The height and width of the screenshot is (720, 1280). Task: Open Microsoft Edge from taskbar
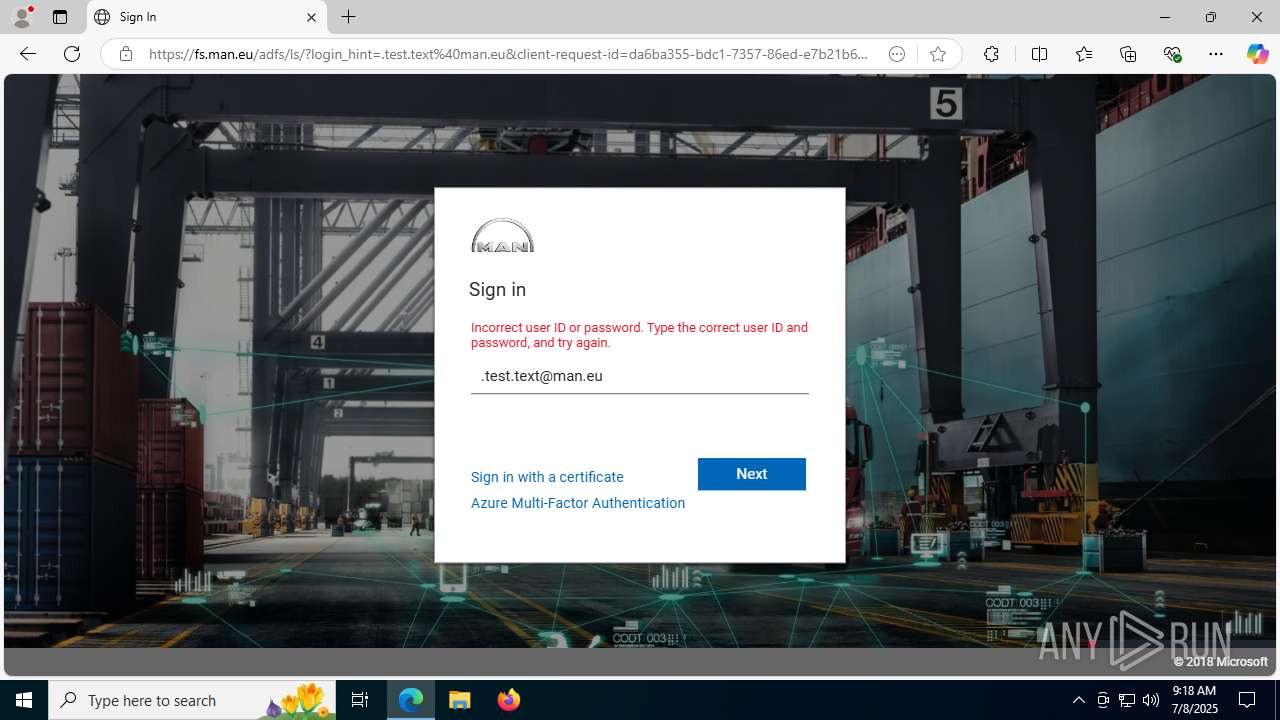click(411, 700)
